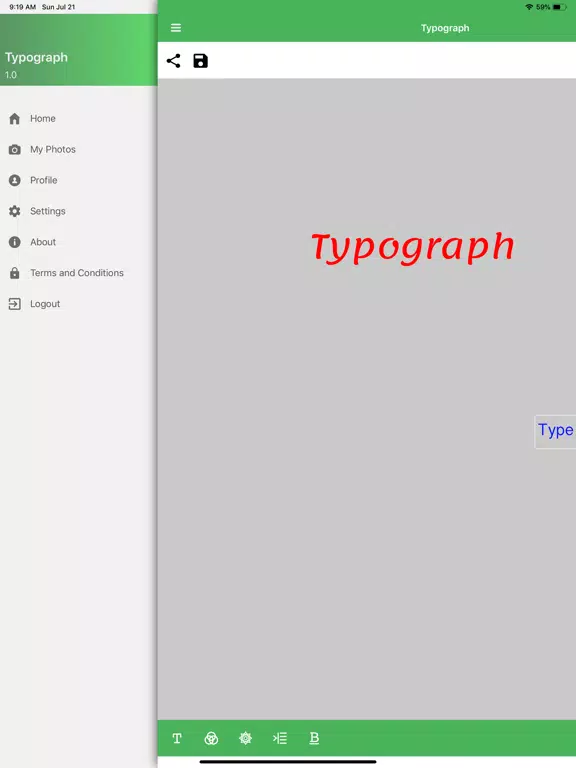Tap the battery status icon
This screenshot has width=576, height=768.
559,7
